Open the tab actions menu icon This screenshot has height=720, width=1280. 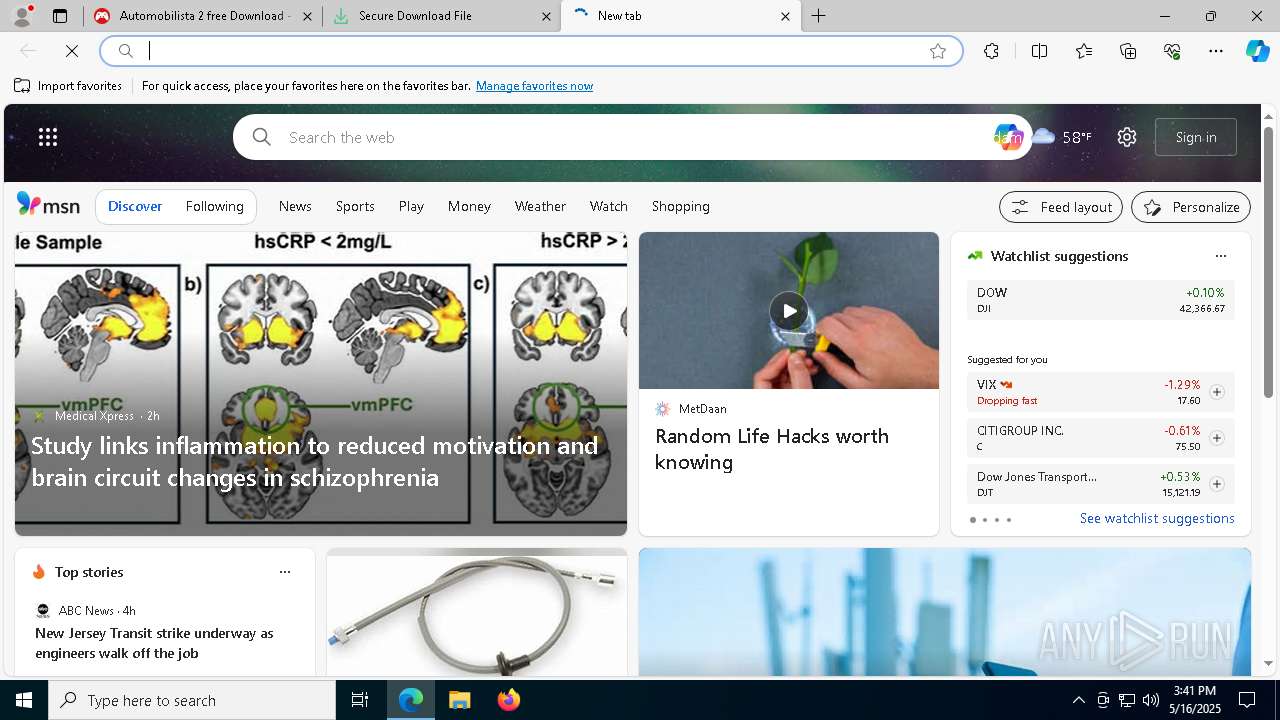coord(60,16)
